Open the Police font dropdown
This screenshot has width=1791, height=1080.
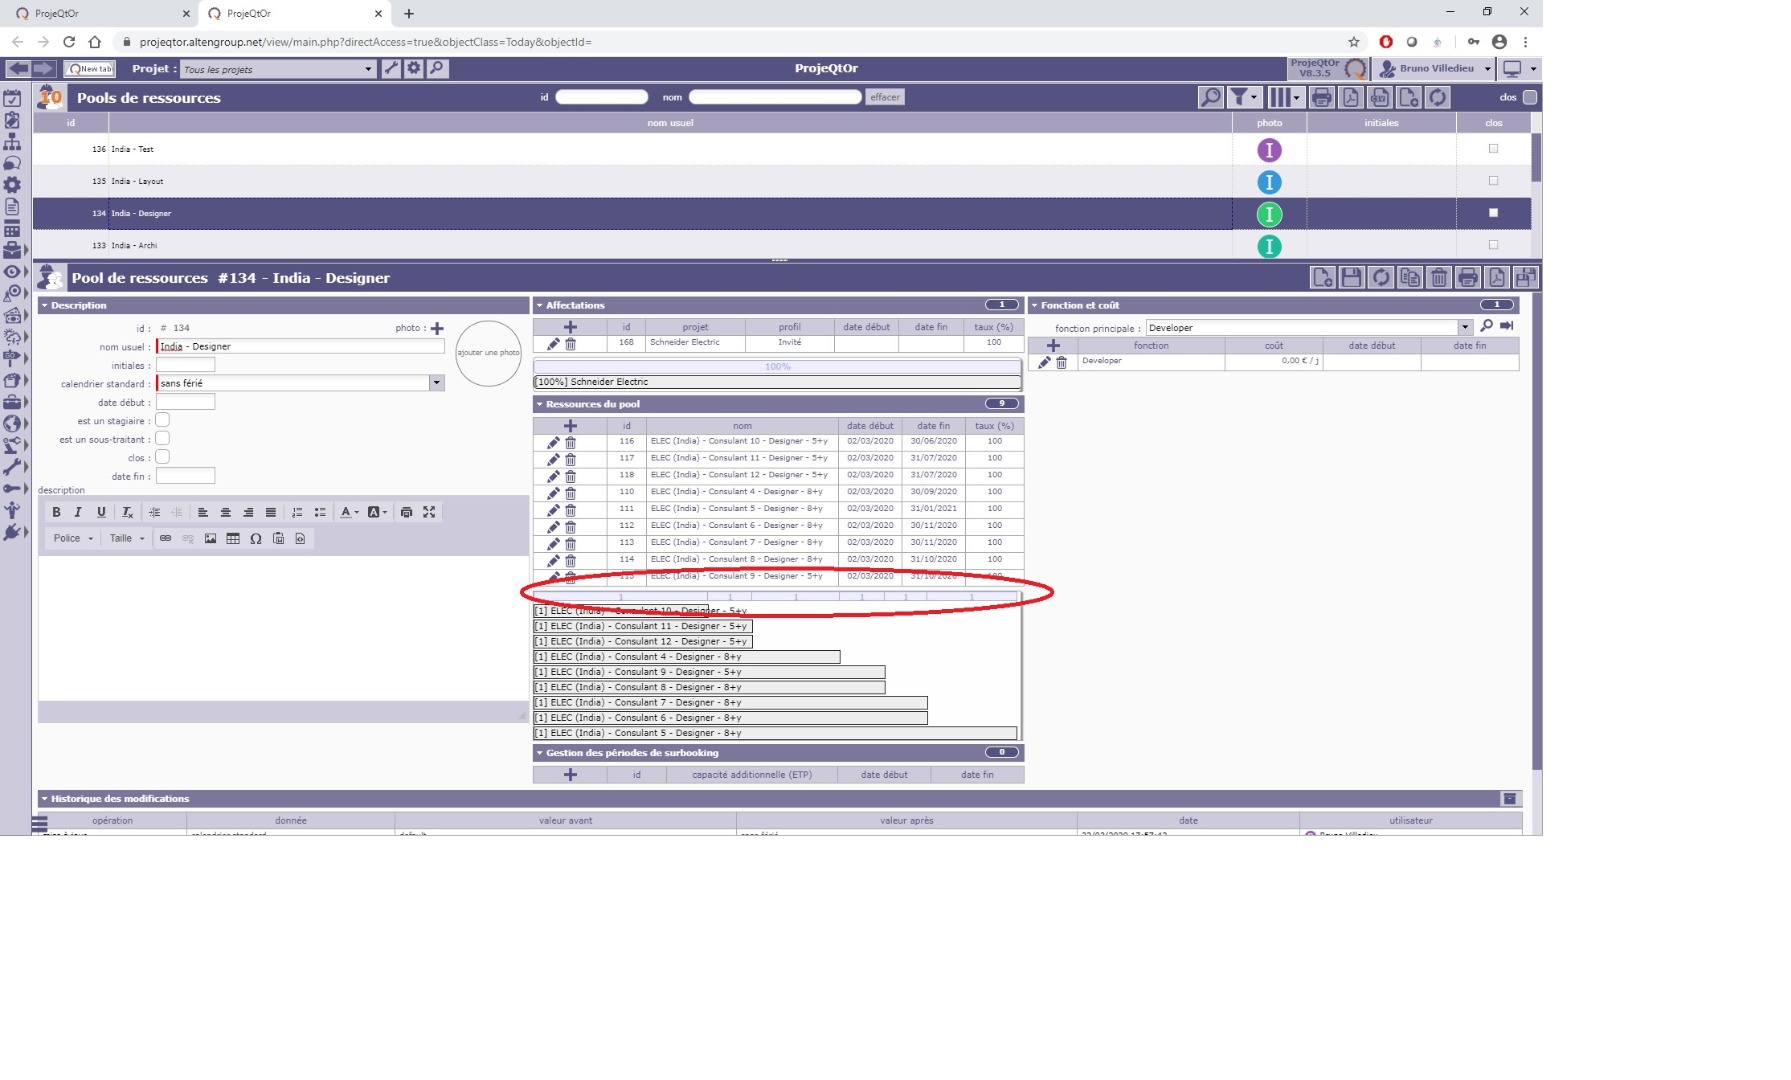click(73, 539)
